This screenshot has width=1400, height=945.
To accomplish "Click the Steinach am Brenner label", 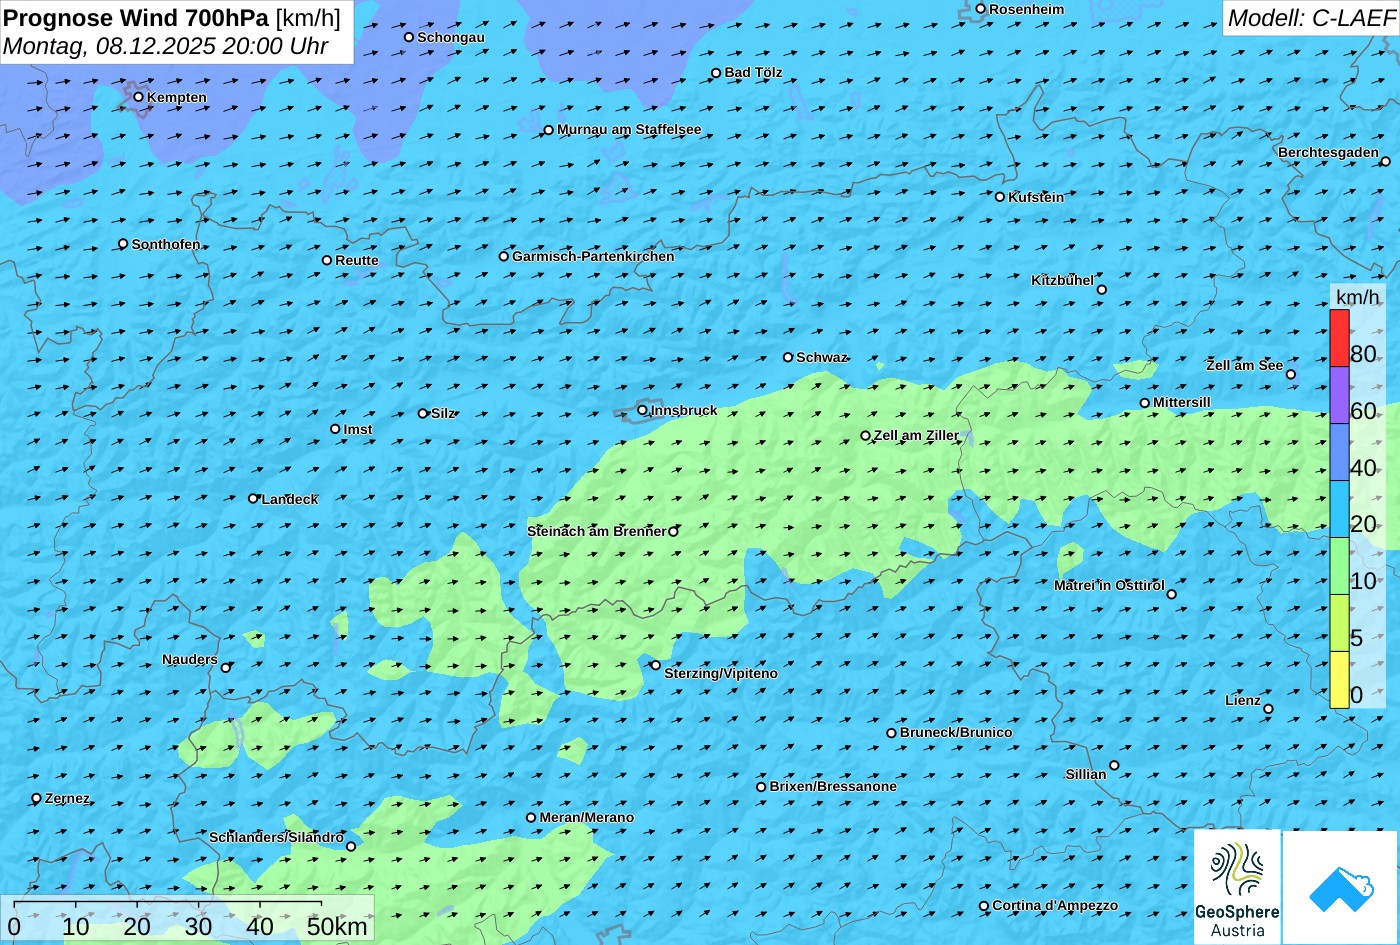I will (x=596, y=531).
